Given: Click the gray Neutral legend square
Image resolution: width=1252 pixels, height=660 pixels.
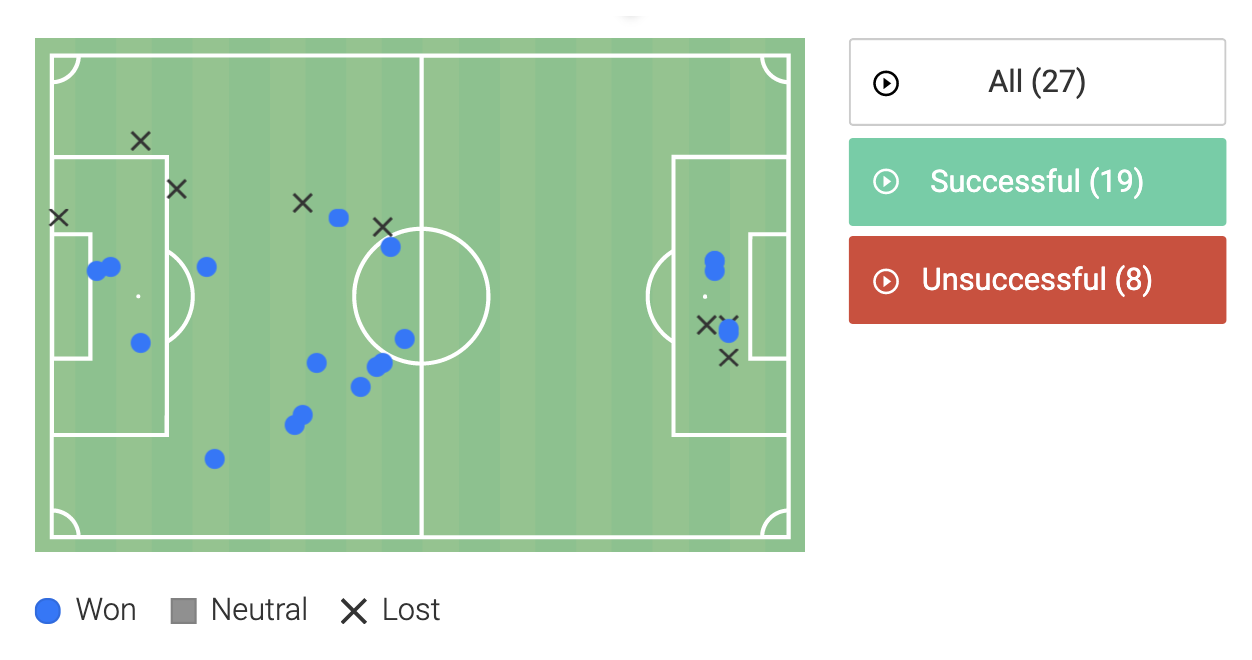Looking at the screenshot, I should point(183,610).
